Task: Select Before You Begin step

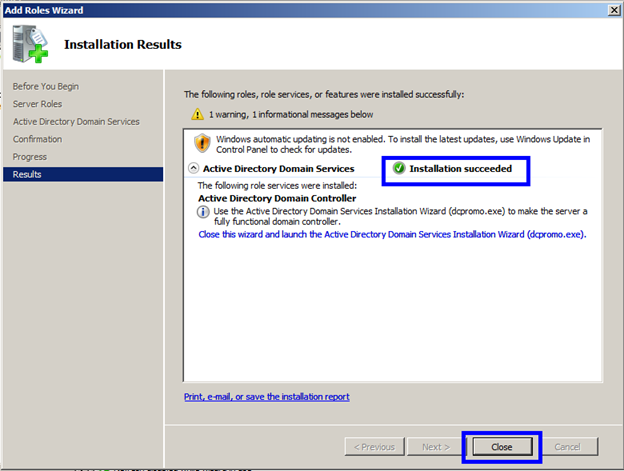Action: click(46, 86)
